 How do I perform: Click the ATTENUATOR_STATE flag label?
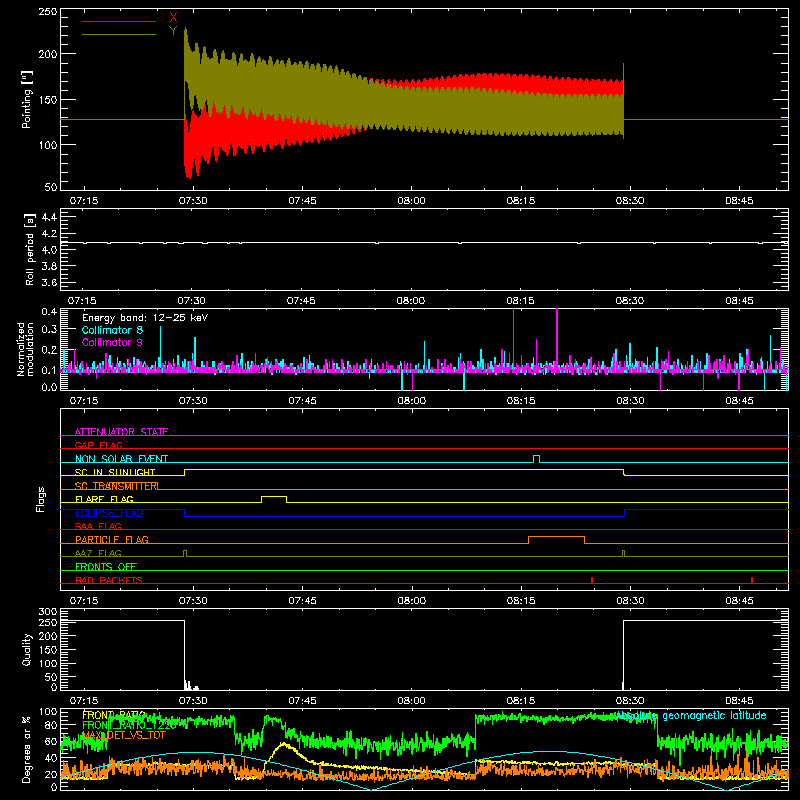(121, 432)
